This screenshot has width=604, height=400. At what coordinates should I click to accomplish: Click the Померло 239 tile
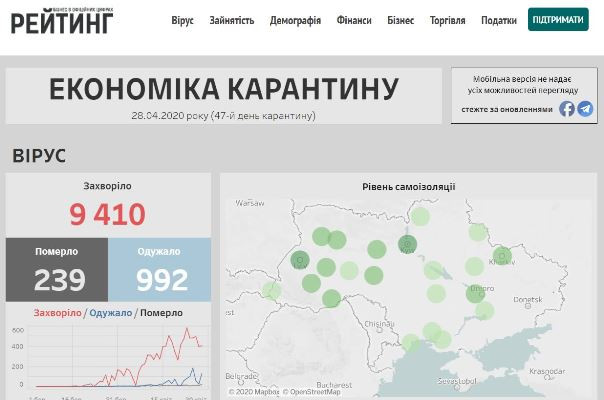tap(57, 269)
